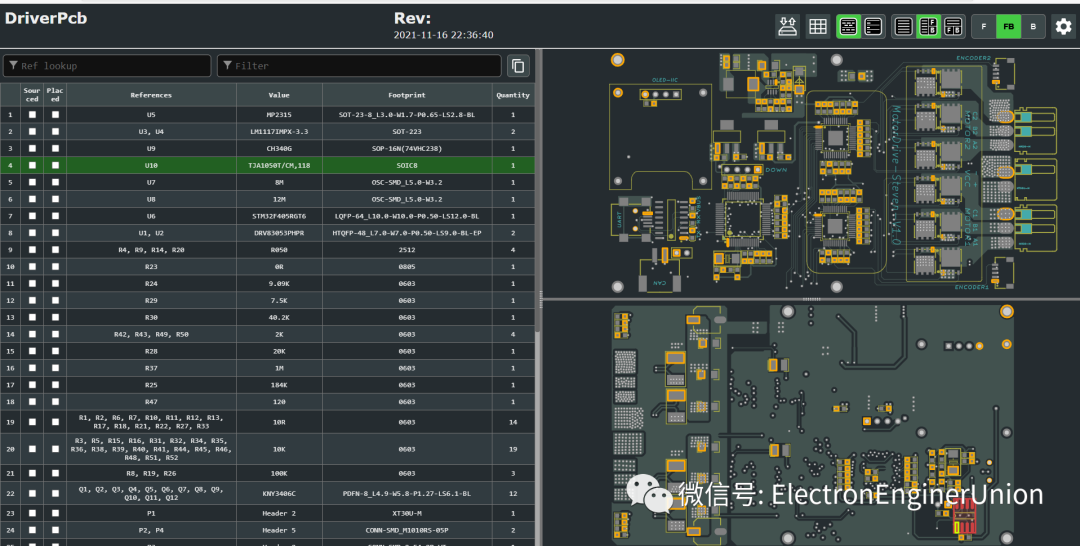Focus the Filter input field
The width and height of the screenshot is (1080, 546).
pos(359,65)
